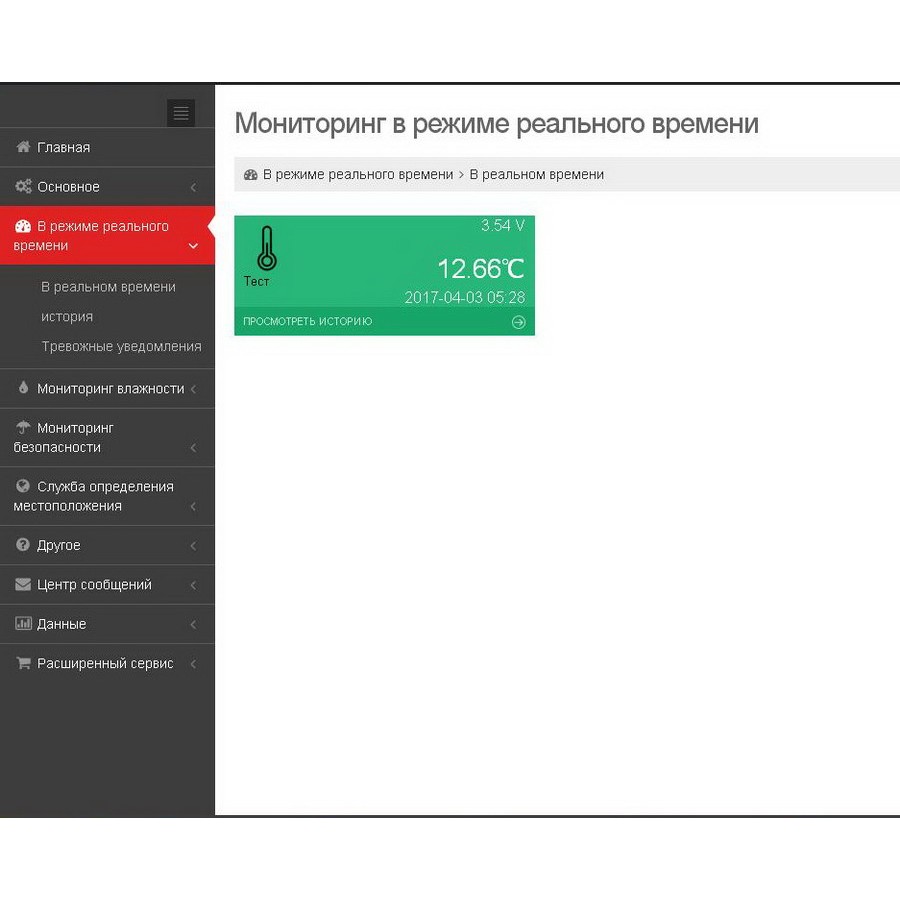The height and width of the screenshot is (900, 900).
Task: Open the история submenu item
Action: [67, 317]
